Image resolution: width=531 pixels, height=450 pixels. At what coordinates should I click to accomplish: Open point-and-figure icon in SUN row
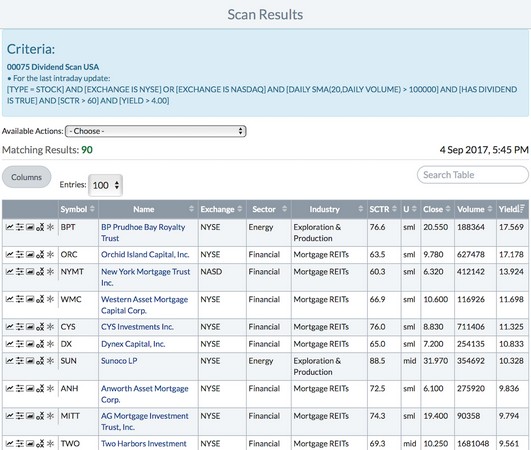[40, 361]
